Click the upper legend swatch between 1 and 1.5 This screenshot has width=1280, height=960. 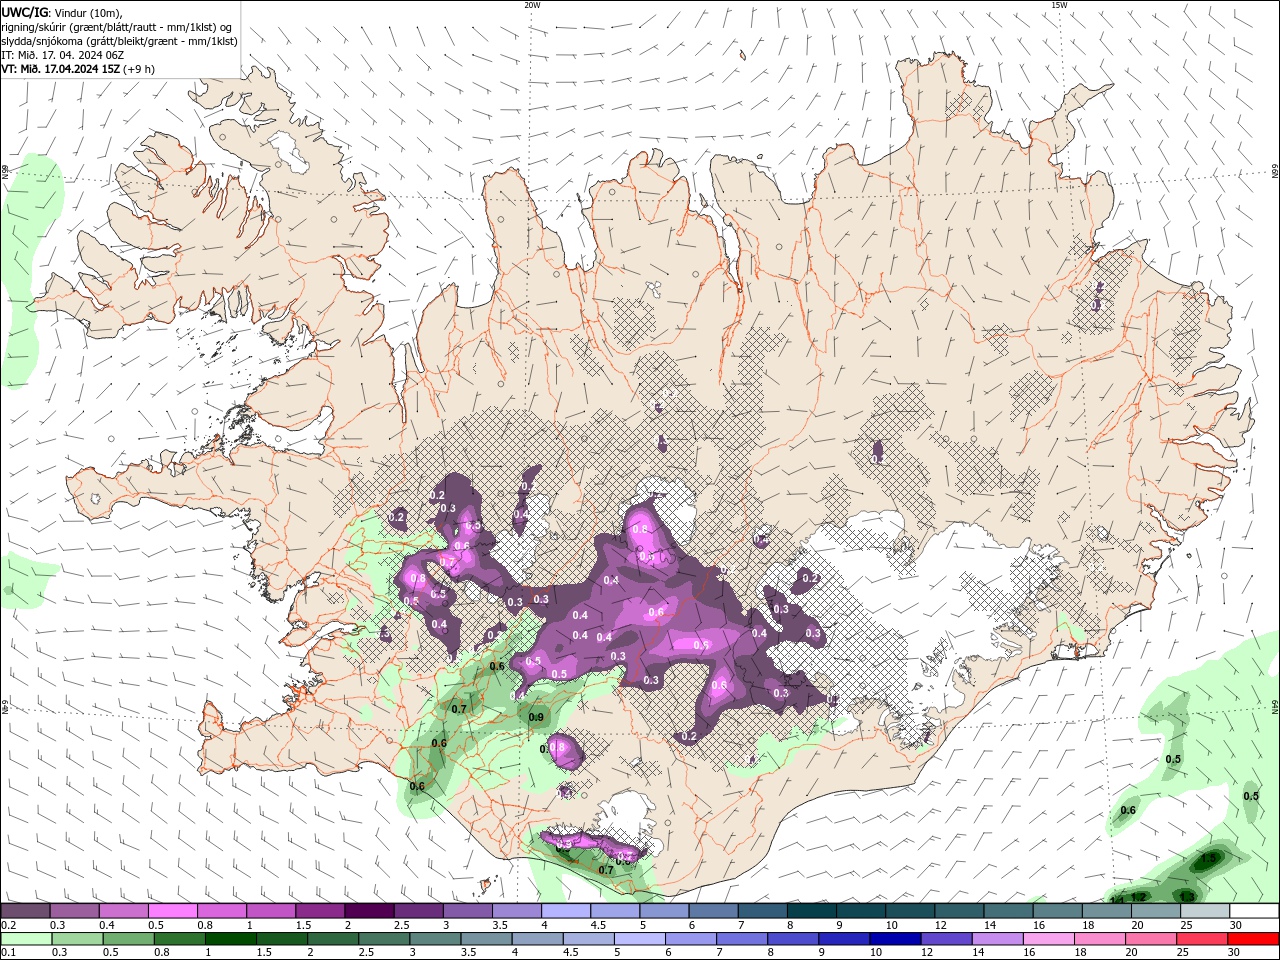271,911
